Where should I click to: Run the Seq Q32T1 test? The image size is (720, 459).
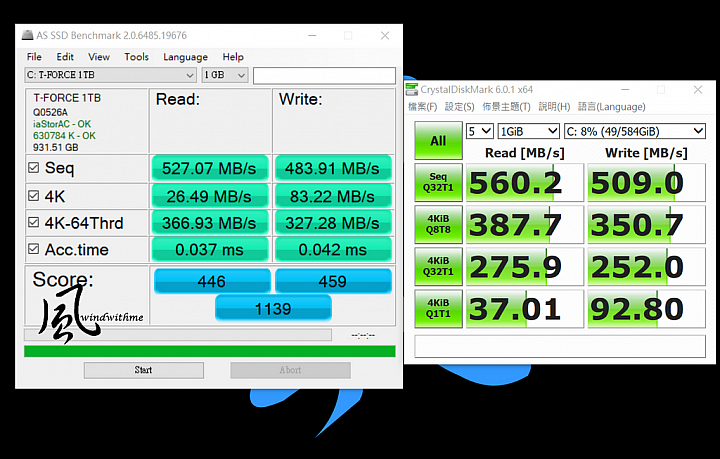click(x=438, y=182)
